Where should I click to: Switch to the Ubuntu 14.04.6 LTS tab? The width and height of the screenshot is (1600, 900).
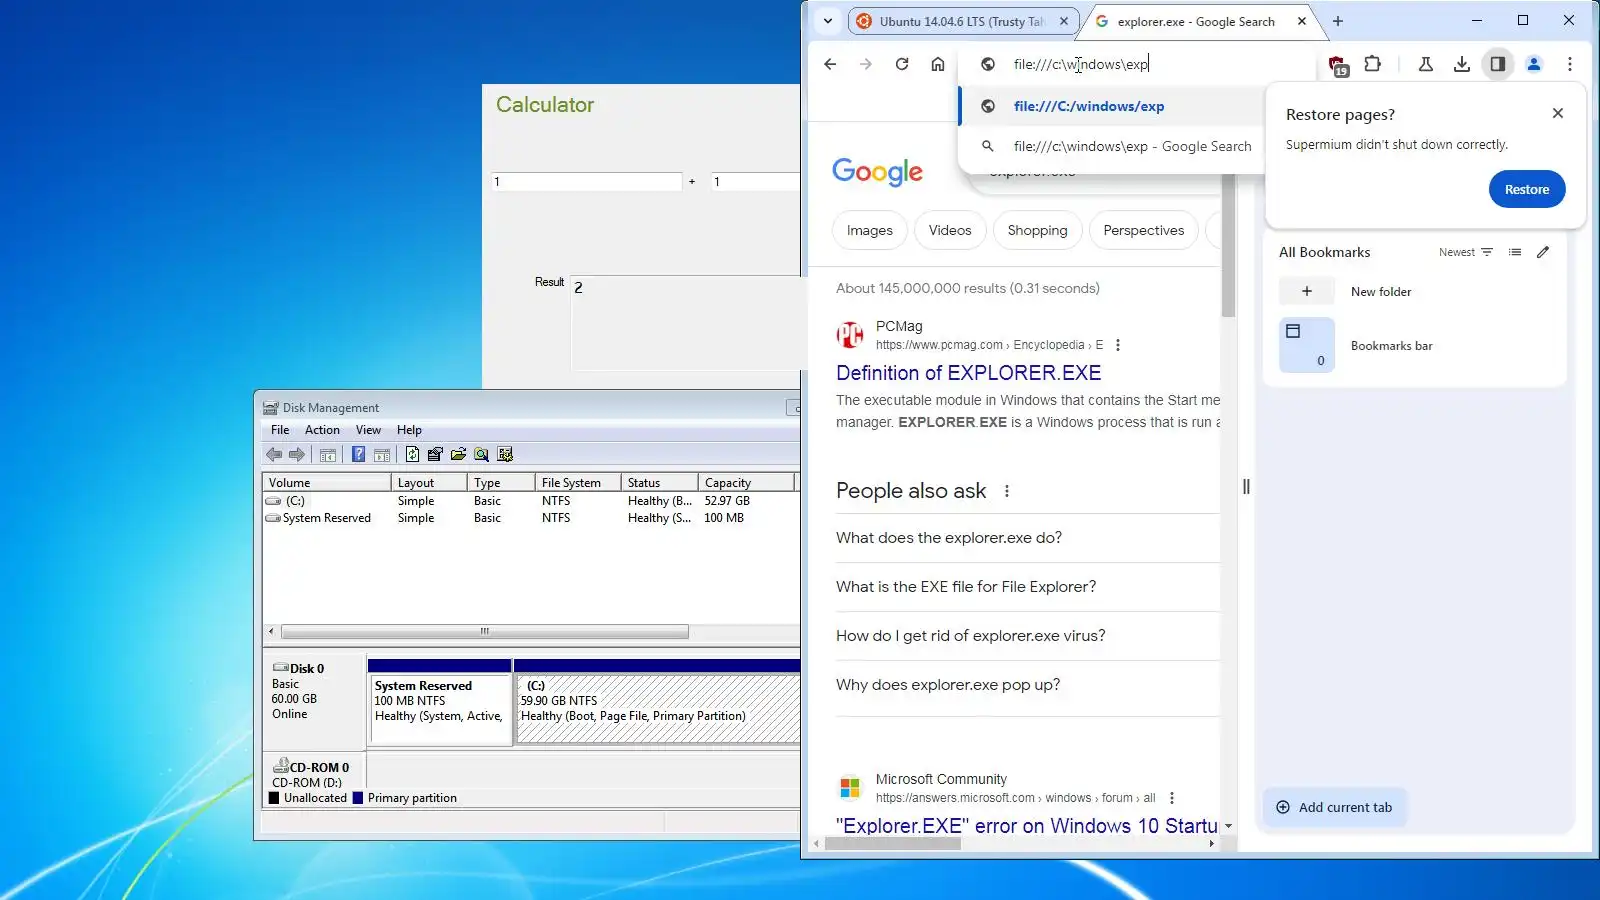pos(963,21)
